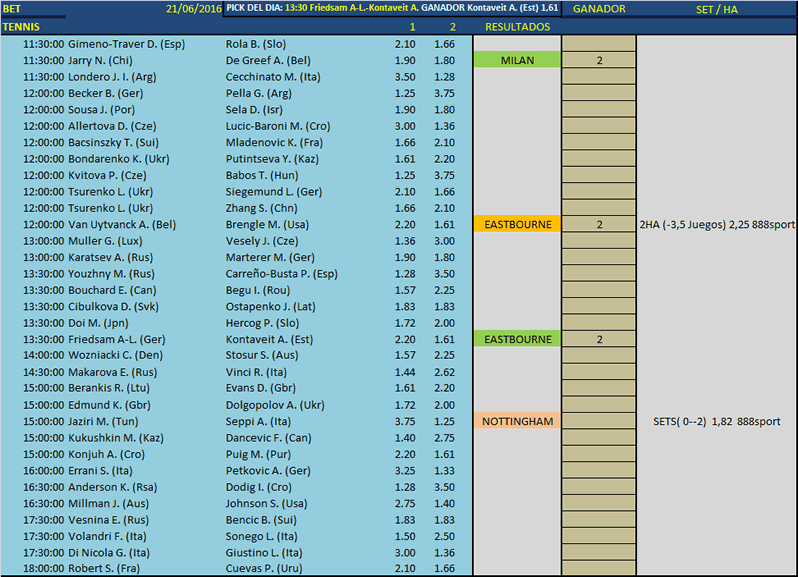This screenshot has width=798, height=577.
Task: Click Mladenovic K. (Fra) cell
Action: click(274, 142)
